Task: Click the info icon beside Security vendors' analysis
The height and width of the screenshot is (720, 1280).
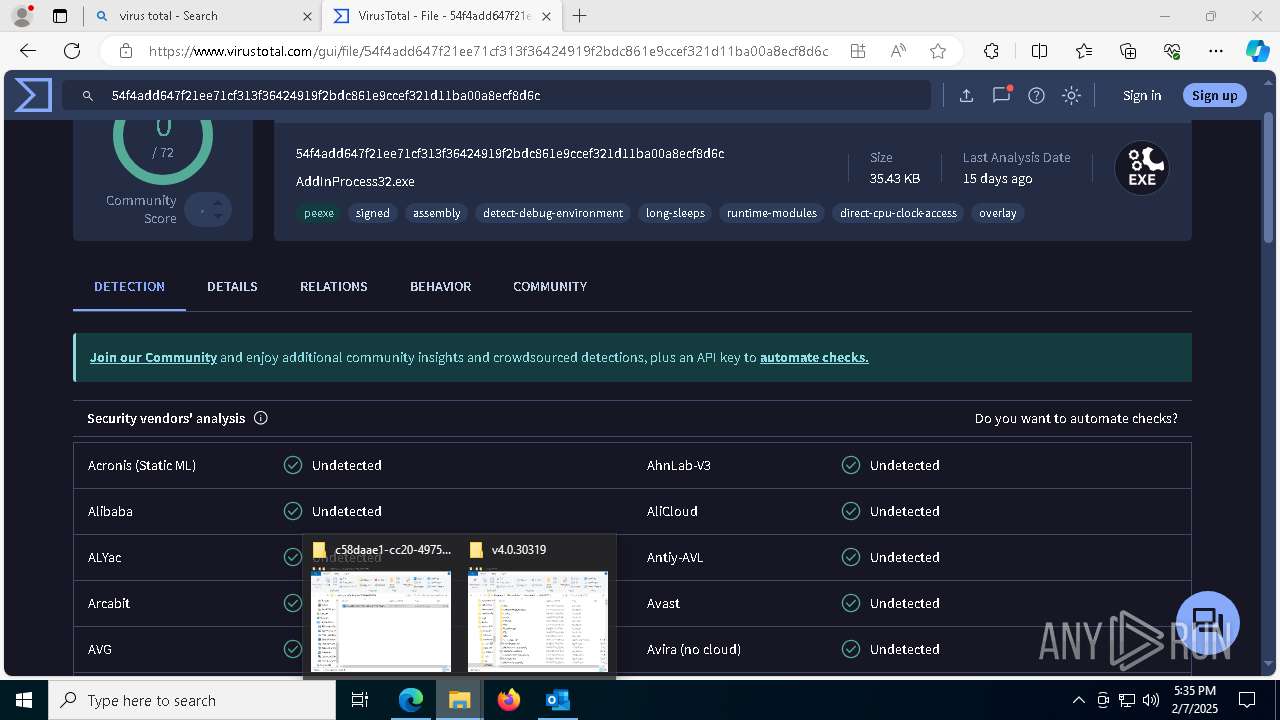Action: click(x=261, y=418)
